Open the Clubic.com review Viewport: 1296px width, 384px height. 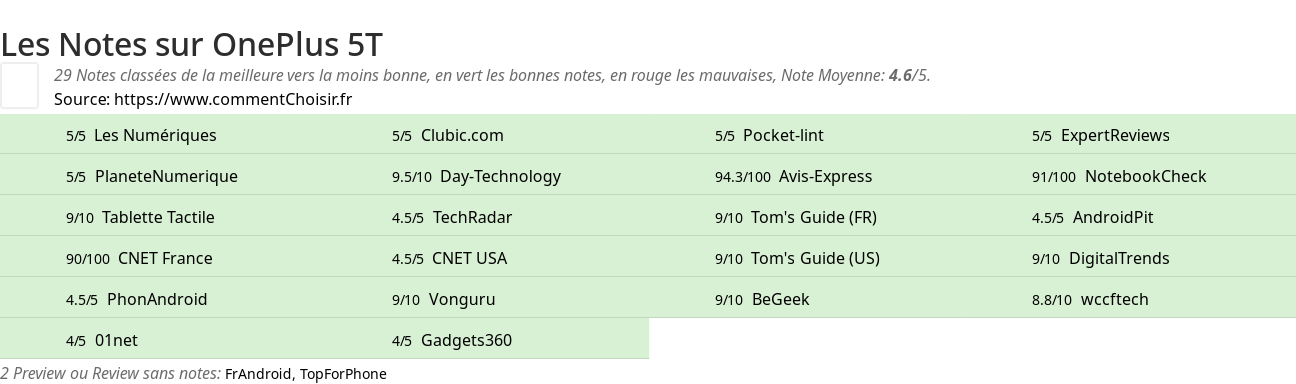point(462,135)
